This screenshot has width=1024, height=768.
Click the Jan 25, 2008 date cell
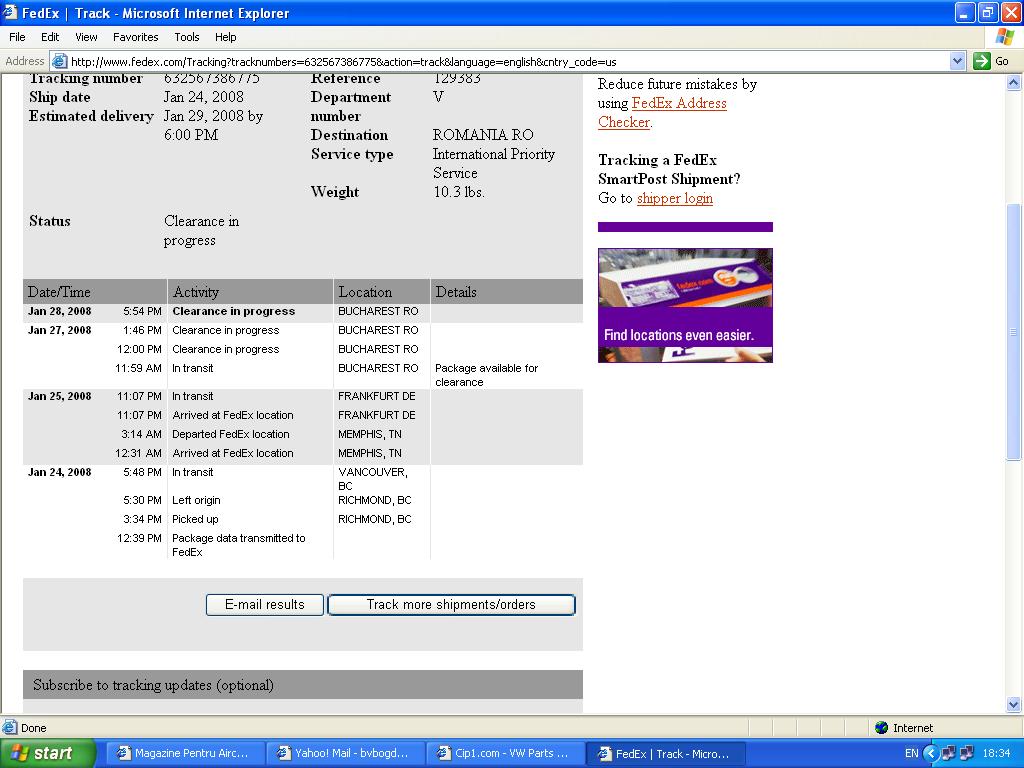59,396
